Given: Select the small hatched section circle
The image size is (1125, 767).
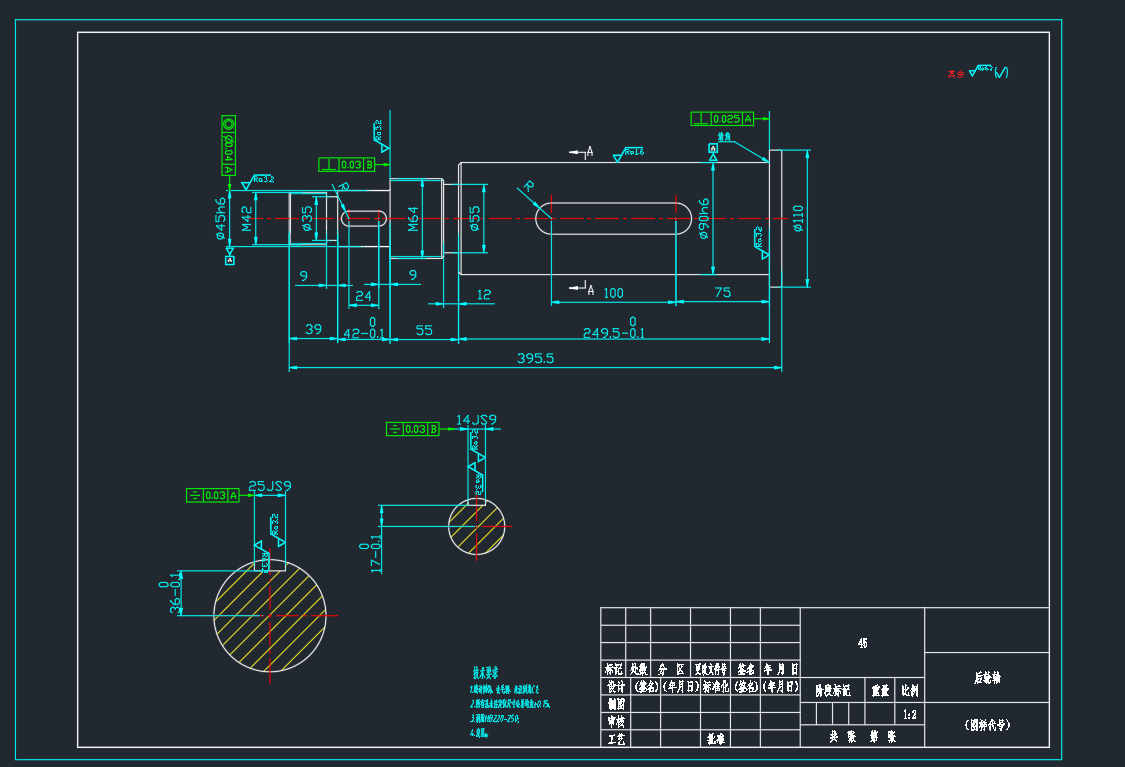Looking at the screenshot, I should click(476, 526).
